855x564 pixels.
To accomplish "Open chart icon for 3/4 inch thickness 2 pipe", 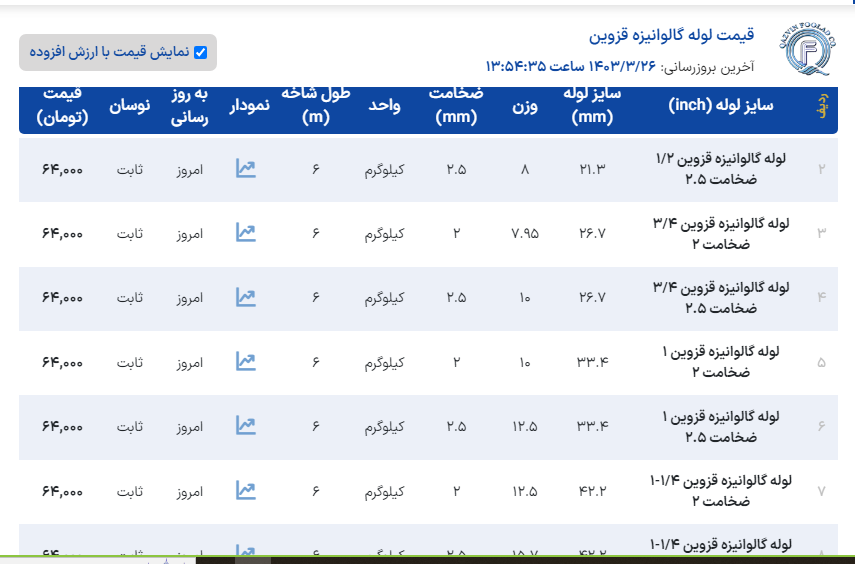I will click(x=246, y=233).
